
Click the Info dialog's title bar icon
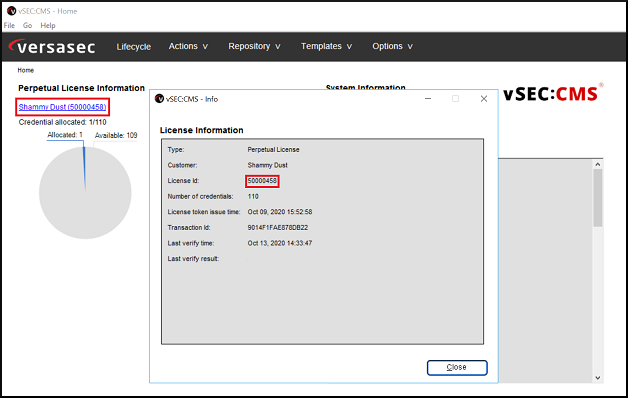[159, 98]
